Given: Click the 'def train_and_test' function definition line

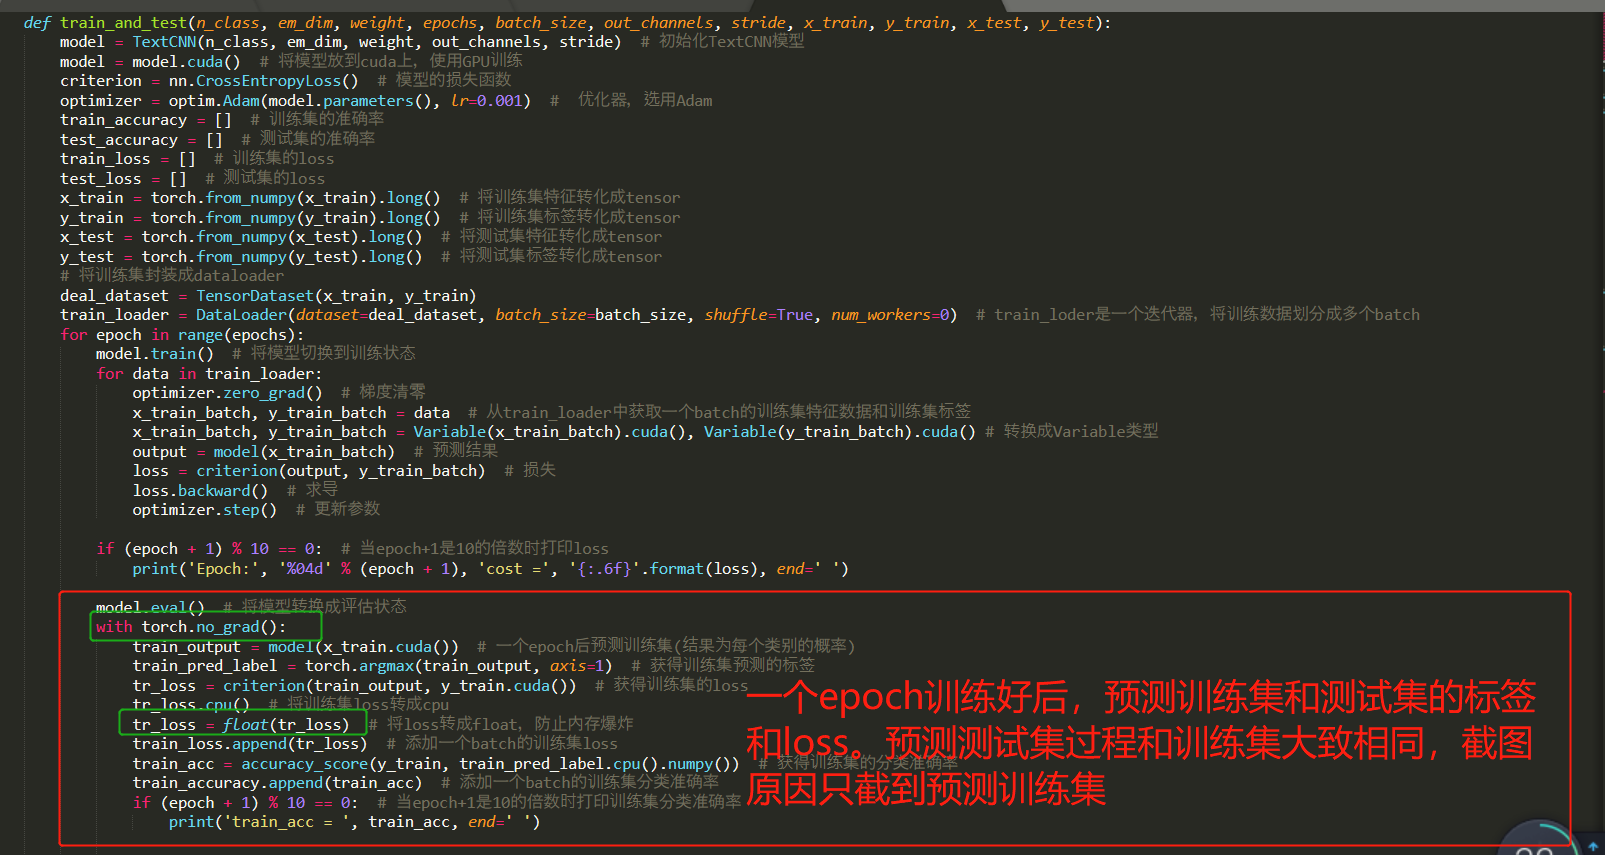Looking at the screenshot, I should [x=567, y=22].
